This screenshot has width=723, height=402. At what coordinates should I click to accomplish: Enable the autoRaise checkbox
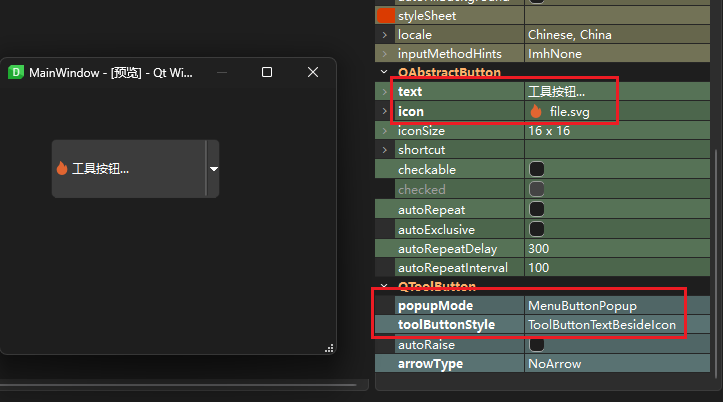(x=537, y=344)
